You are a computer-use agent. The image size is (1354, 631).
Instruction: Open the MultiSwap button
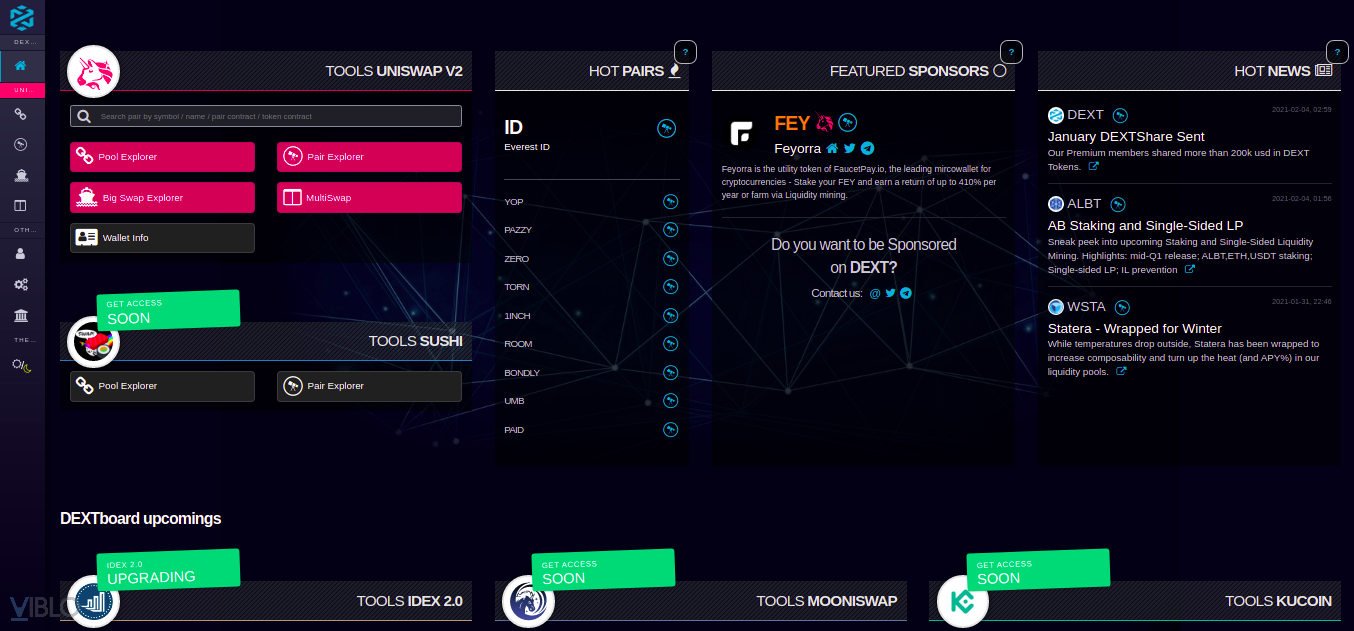click(369, 198)
